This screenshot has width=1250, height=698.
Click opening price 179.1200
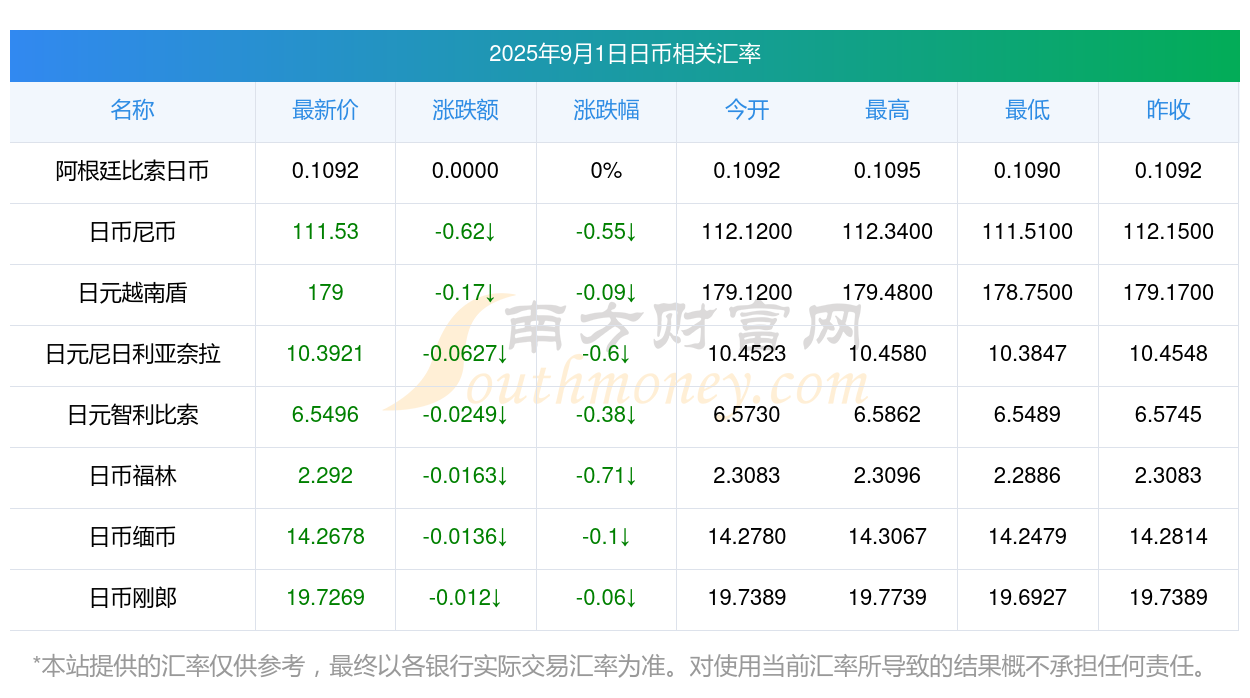tap(747, 293)
